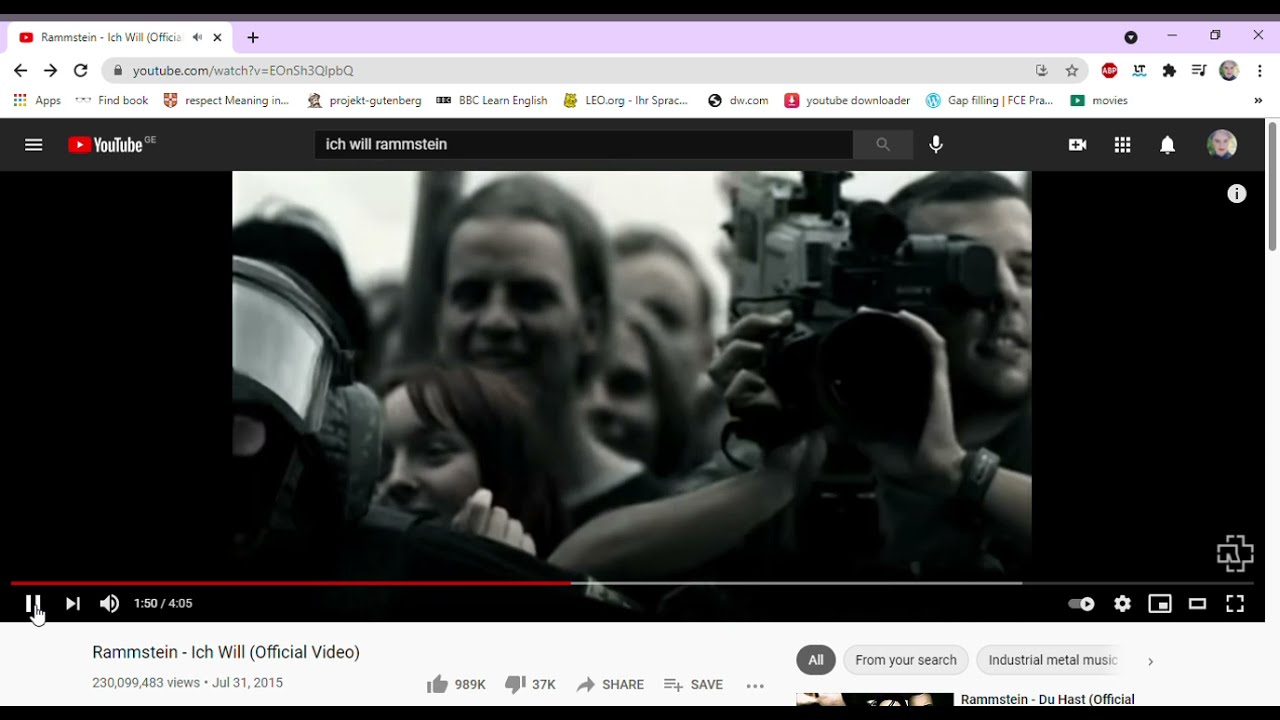Open respect Meaning bookmark

(226, 100)
